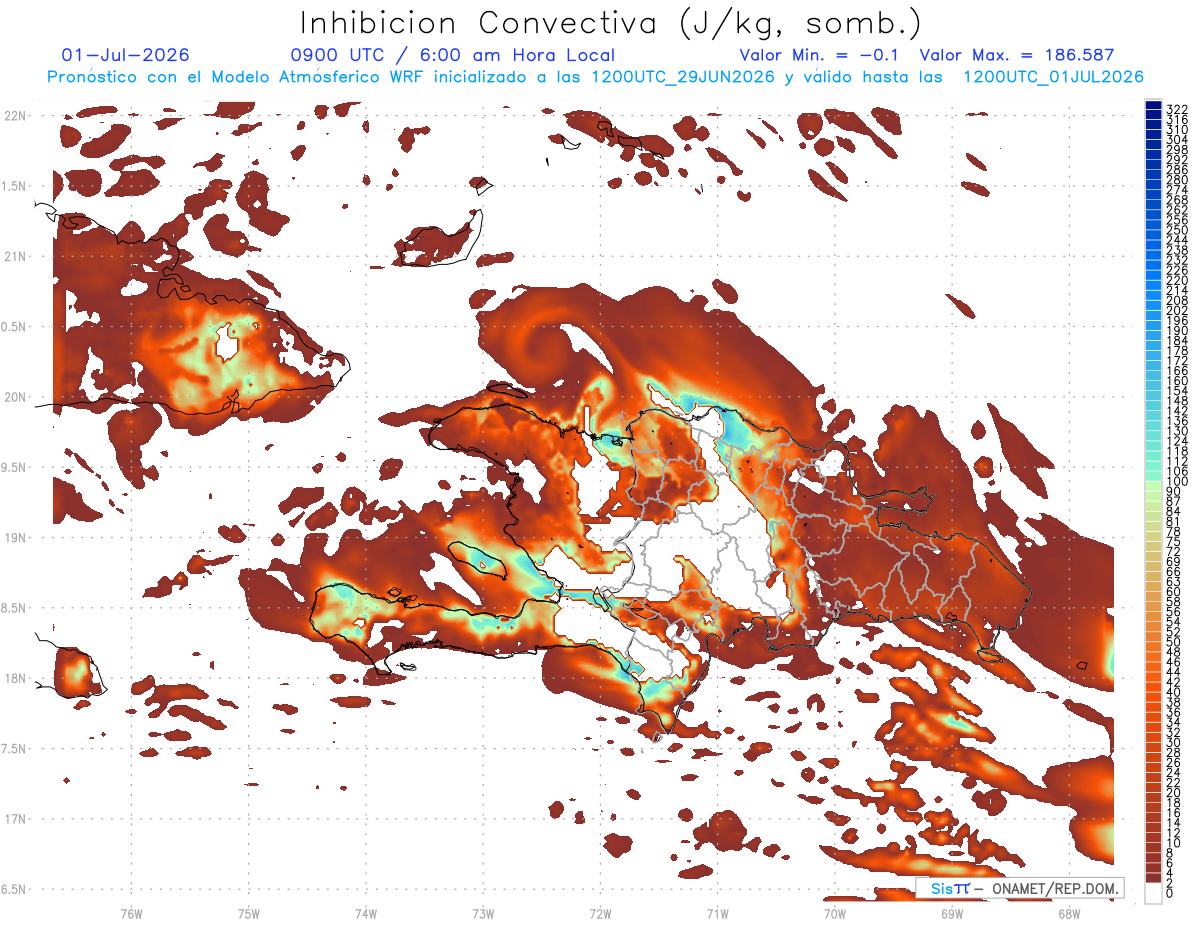The height and width of the screenshot is (927, 1200).
Task: Click the '20N' latitude label
Action: pos(16,397)
